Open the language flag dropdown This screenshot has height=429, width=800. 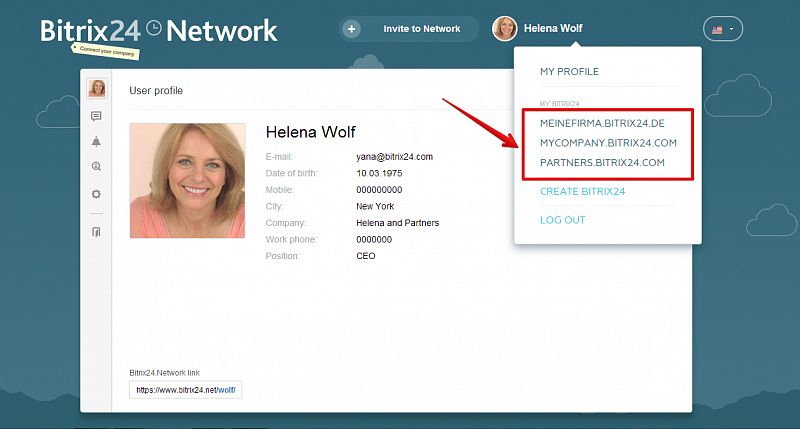(723, 29)
